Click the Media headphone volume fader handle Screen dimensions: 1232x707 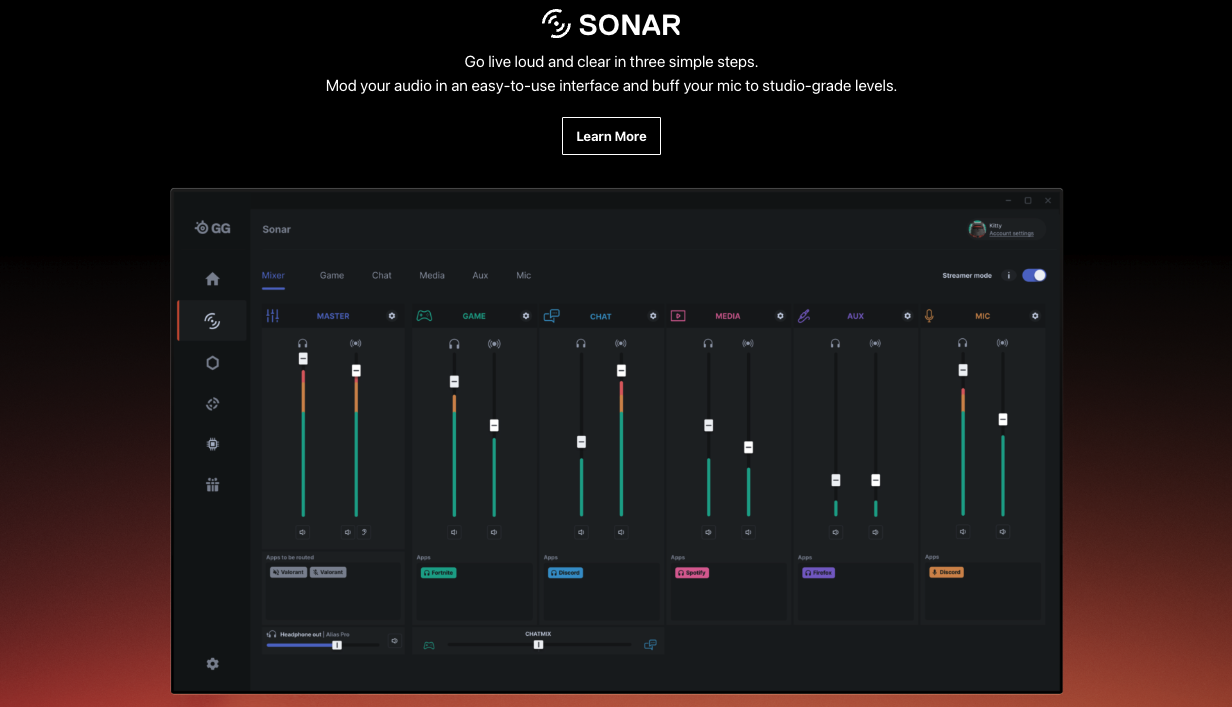(708, 425)
